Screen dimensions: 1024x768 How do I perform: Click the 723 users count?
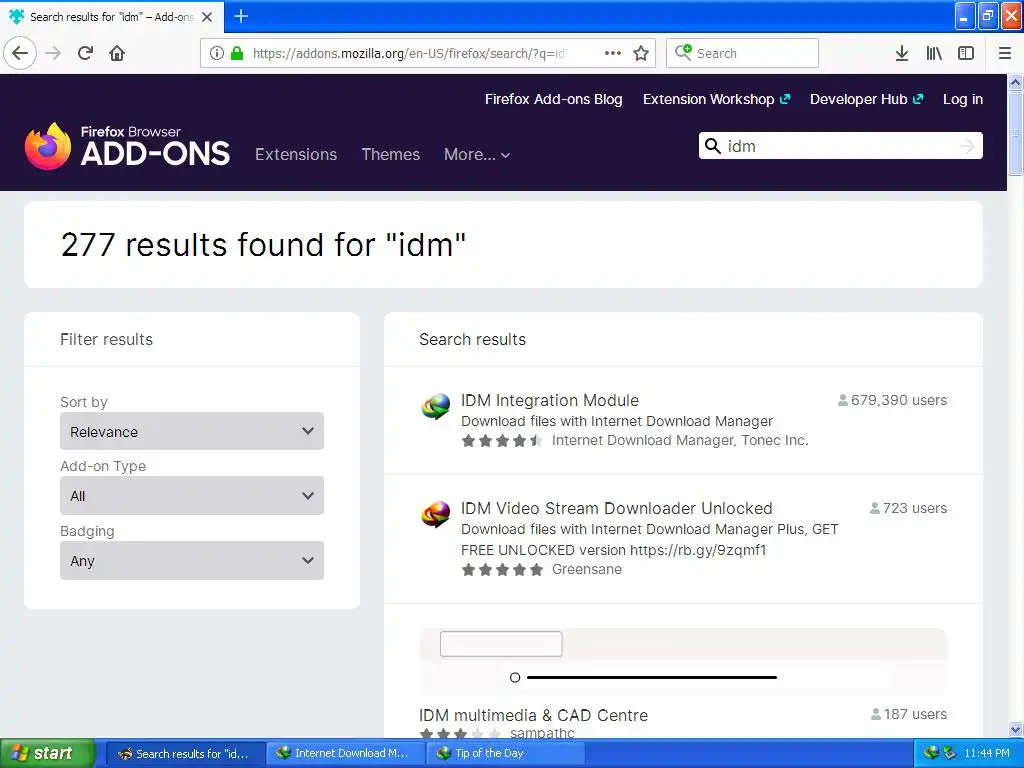click(908, 508)
